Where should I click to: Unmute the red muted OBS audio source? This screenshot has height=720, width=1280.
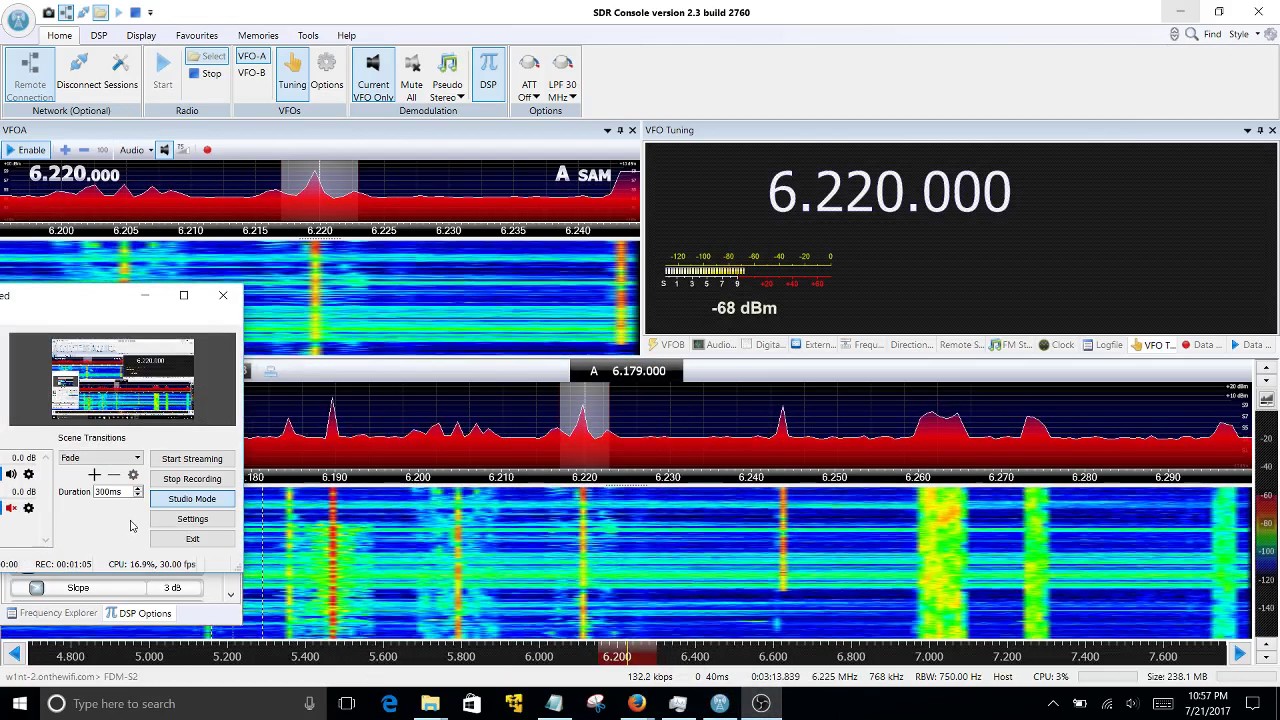tap(11, 508)
